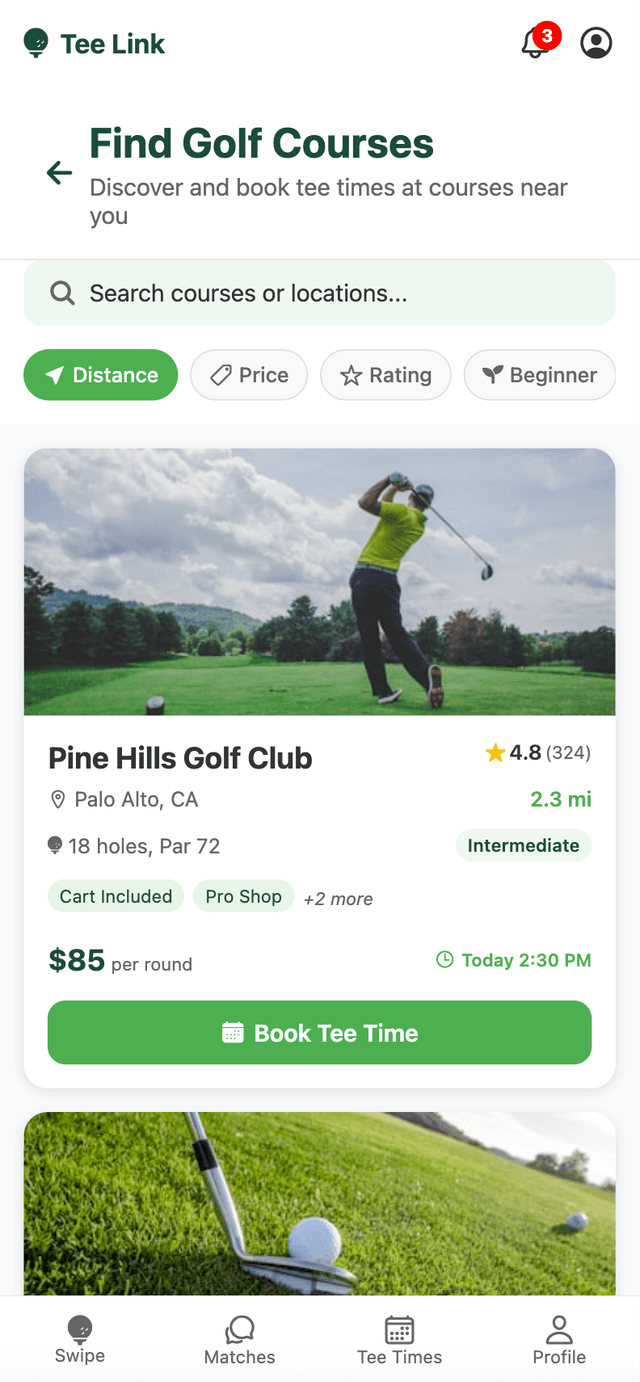Image resolution: width=640 pixels, height=1382 pixels.
Task: Click the search courses or locations field
Action: point(330,293)
